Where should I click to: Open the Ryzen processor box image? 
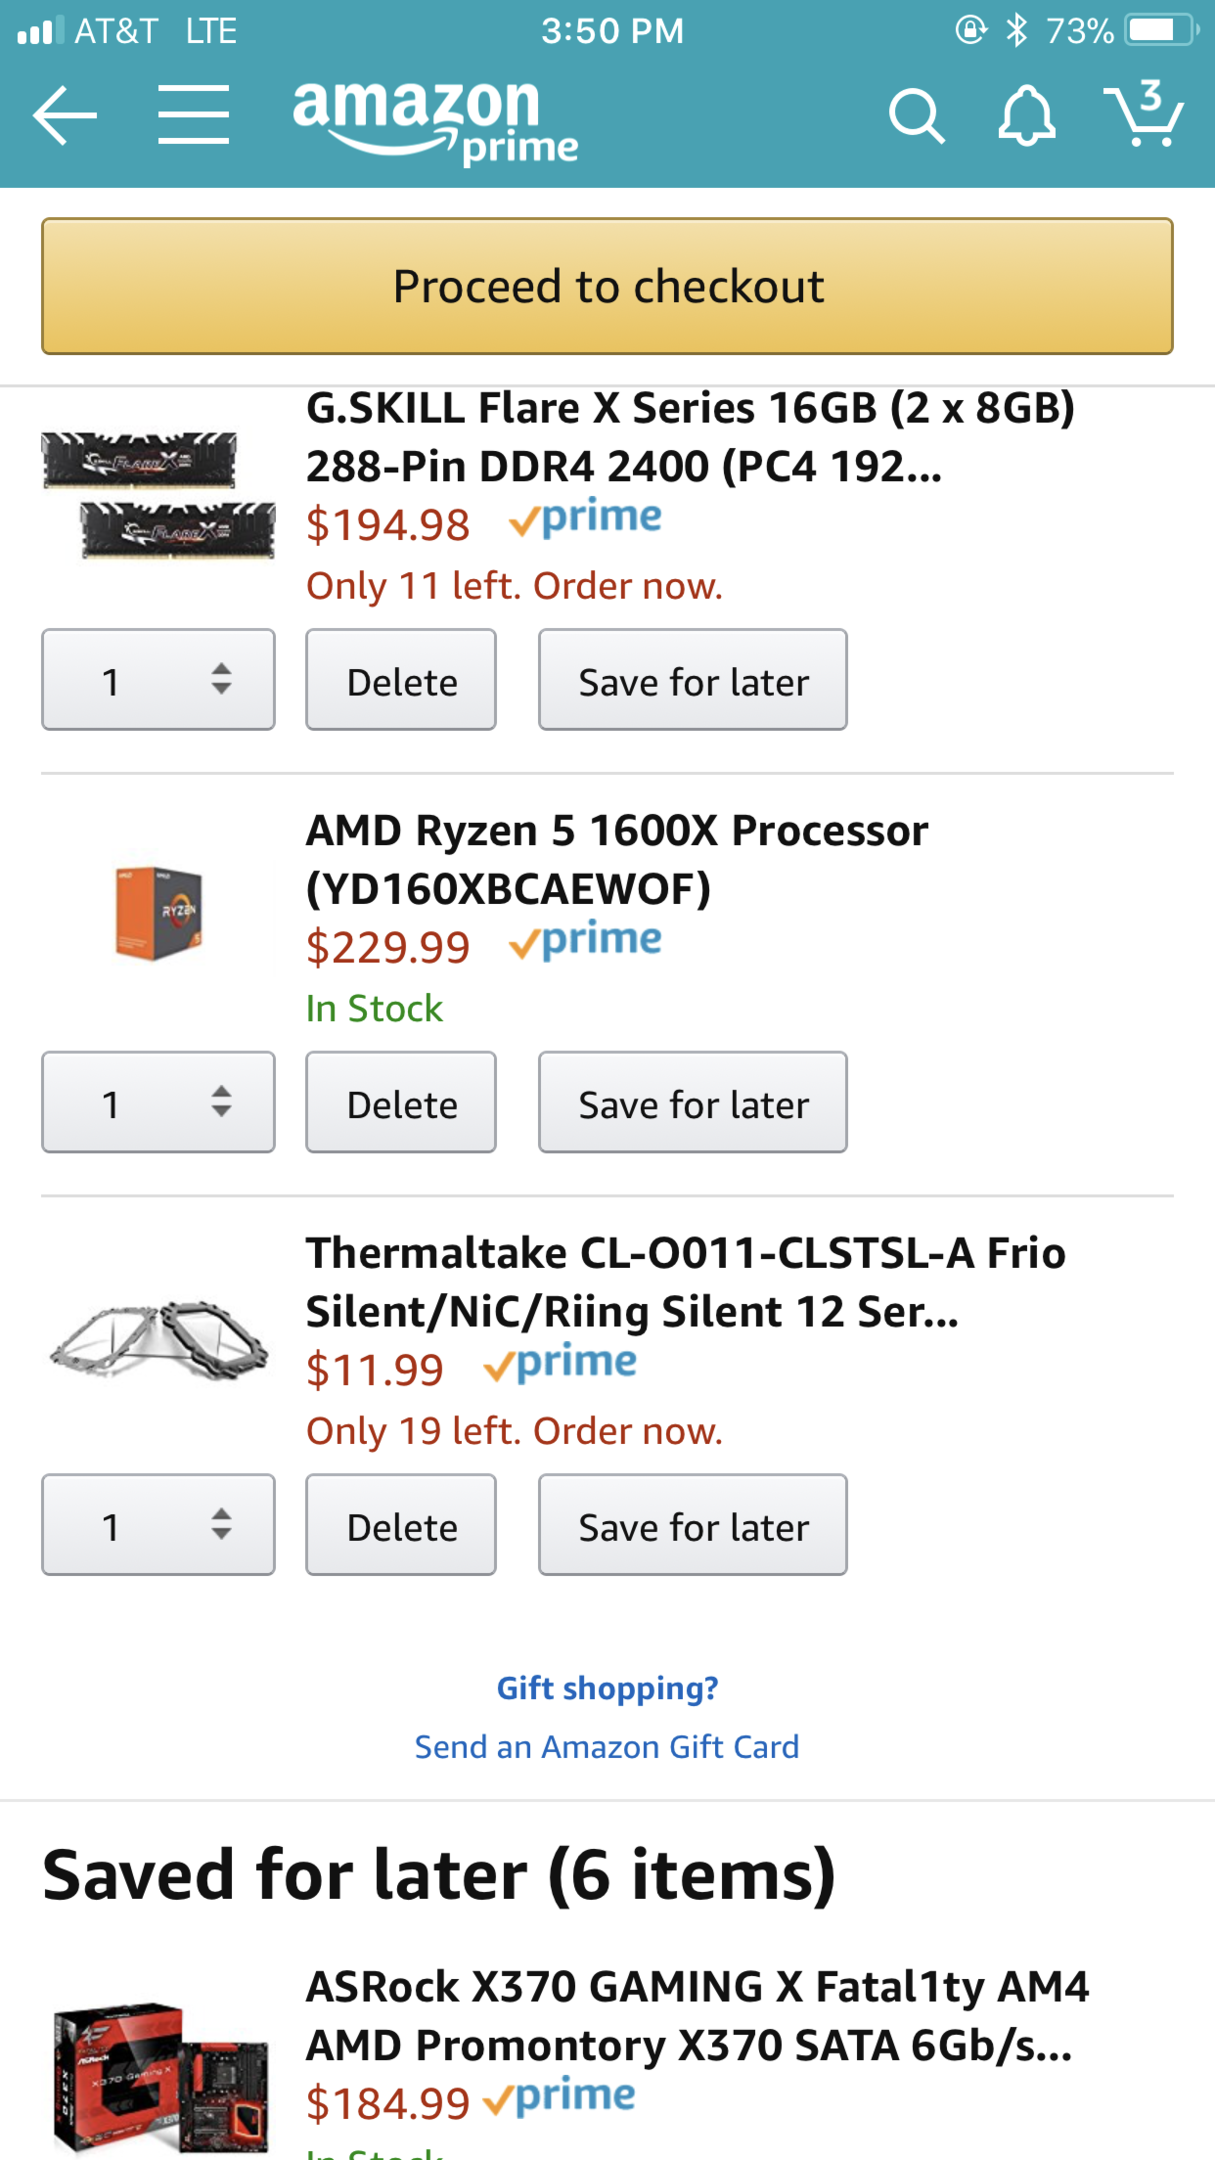pyautogui.click(x=158, y=913)
